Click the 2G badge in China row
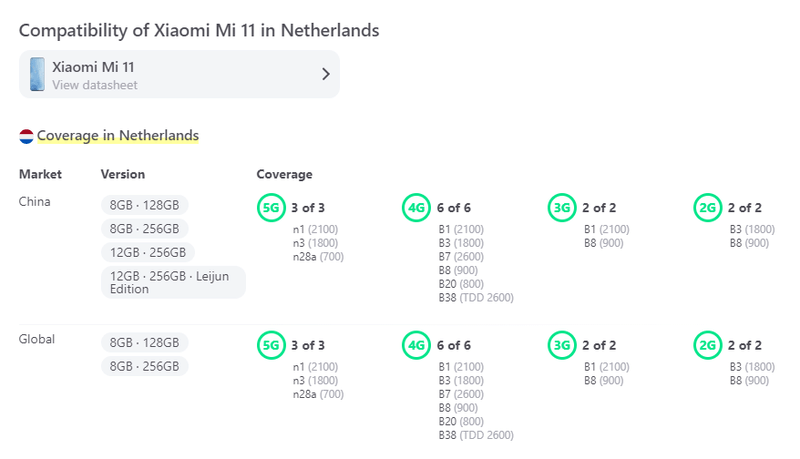The image size is (800, 459). point(708,208)
